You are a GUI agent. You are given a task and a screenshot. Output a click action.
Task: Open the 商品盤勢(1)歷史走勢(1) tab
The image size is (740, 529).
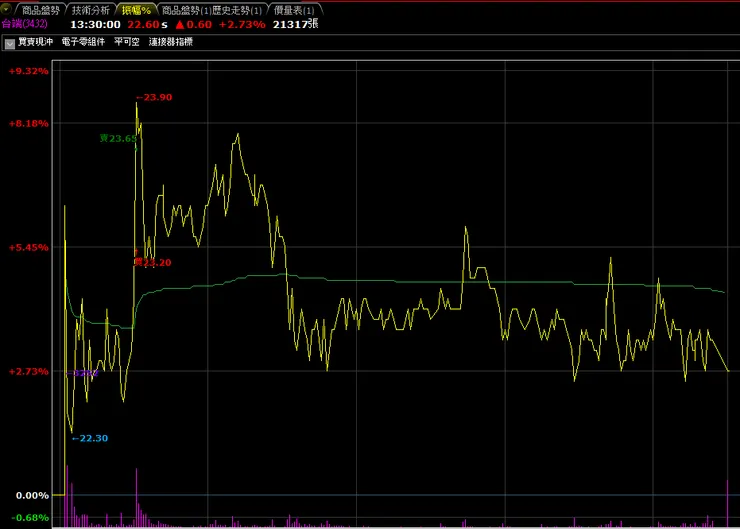212,10
